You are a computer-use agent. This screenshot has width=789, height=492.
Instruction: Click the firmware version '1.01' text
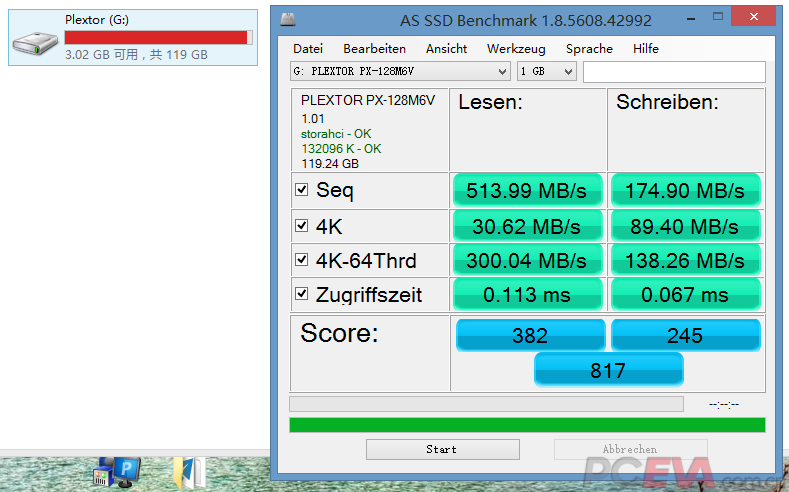click(312, 119)
